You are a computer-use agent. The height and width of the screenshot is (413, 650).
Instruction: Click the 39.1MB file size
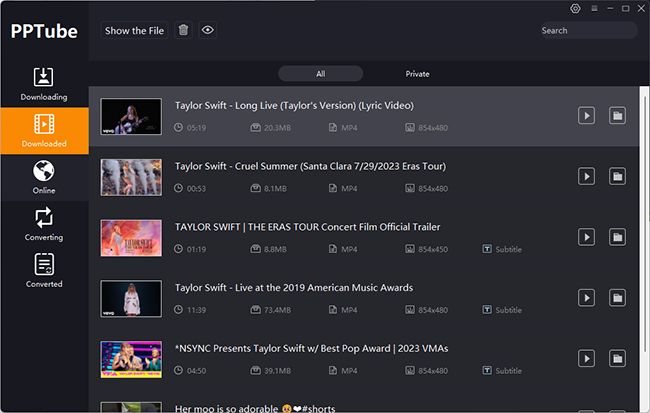point(277,371)
